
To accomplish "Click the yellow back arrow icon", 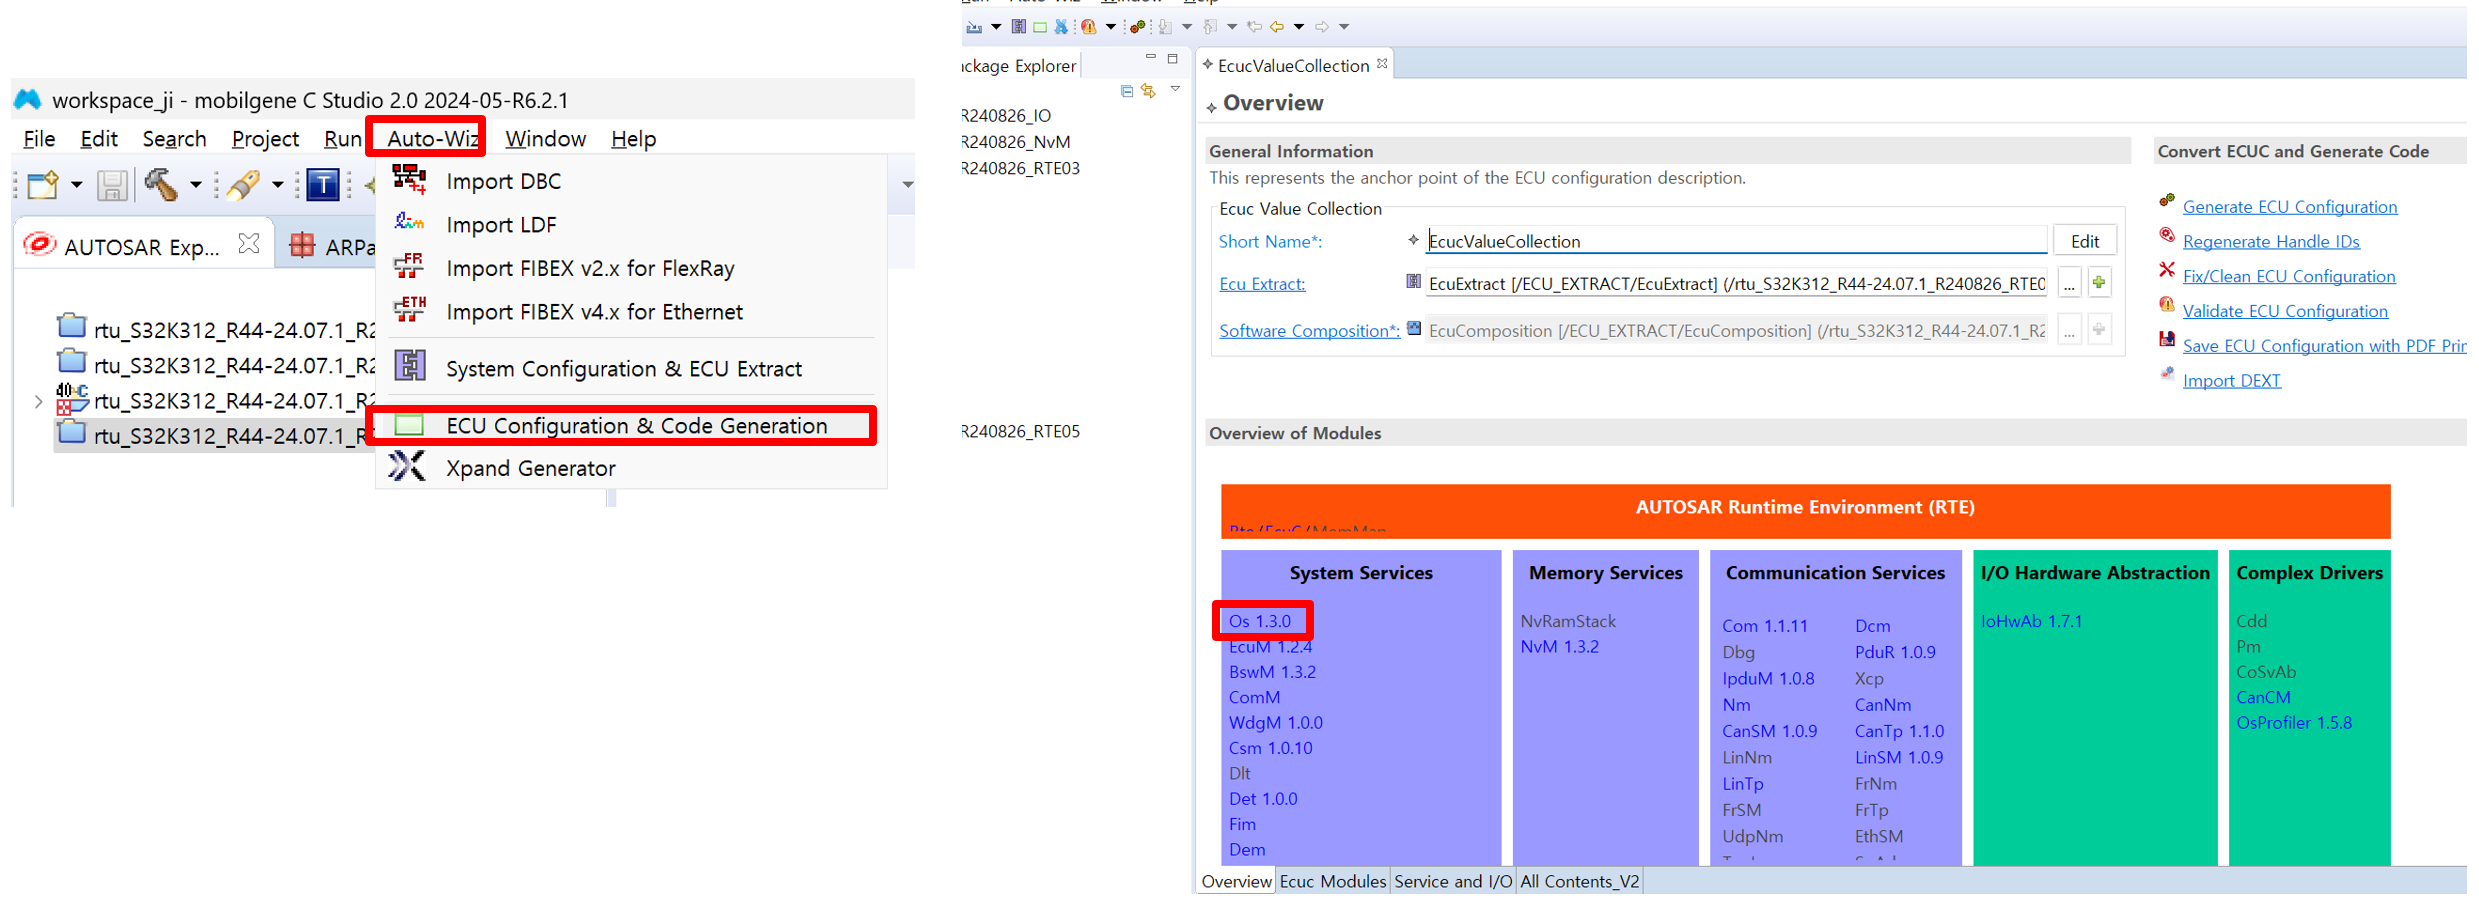I will point(1277,27).
